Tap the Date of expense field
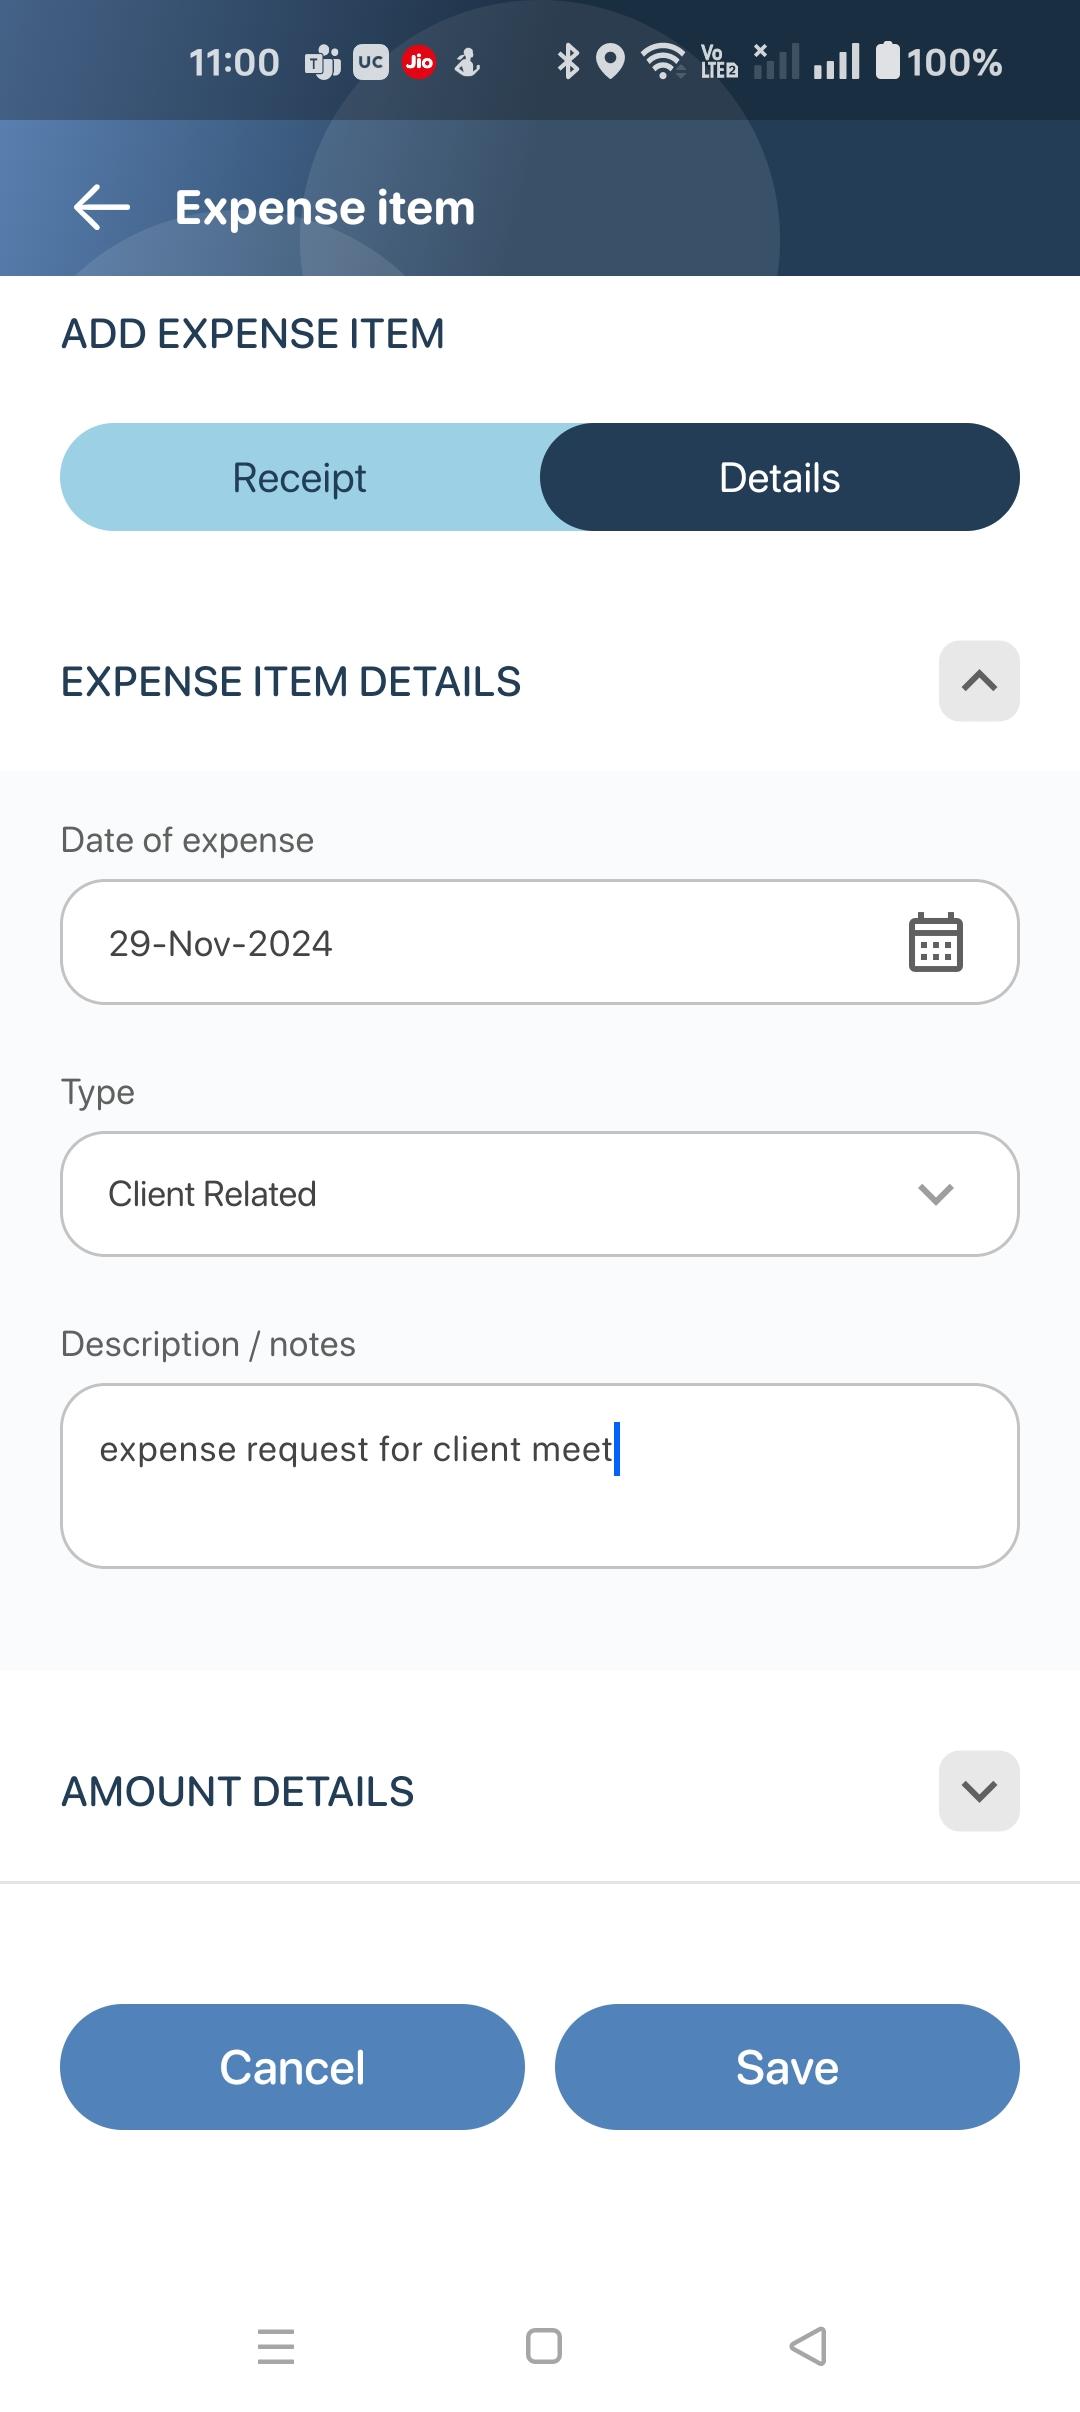The image size is (1080, 2412). (x=480, y=942)
